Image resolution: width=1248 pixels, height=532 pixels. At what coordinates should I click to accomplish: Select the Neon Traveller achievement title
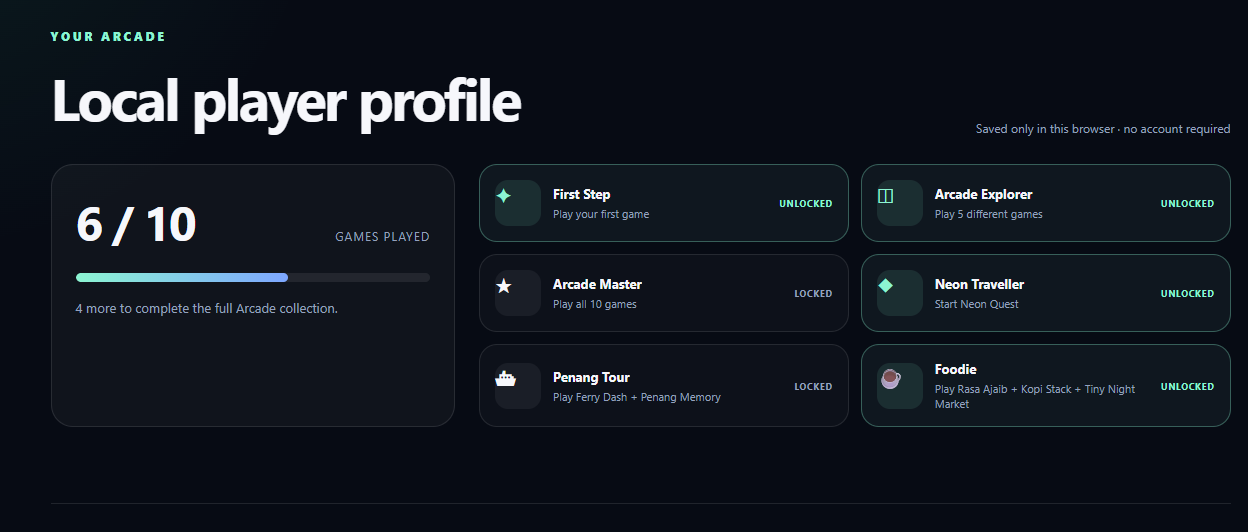(x=979, y=284)
